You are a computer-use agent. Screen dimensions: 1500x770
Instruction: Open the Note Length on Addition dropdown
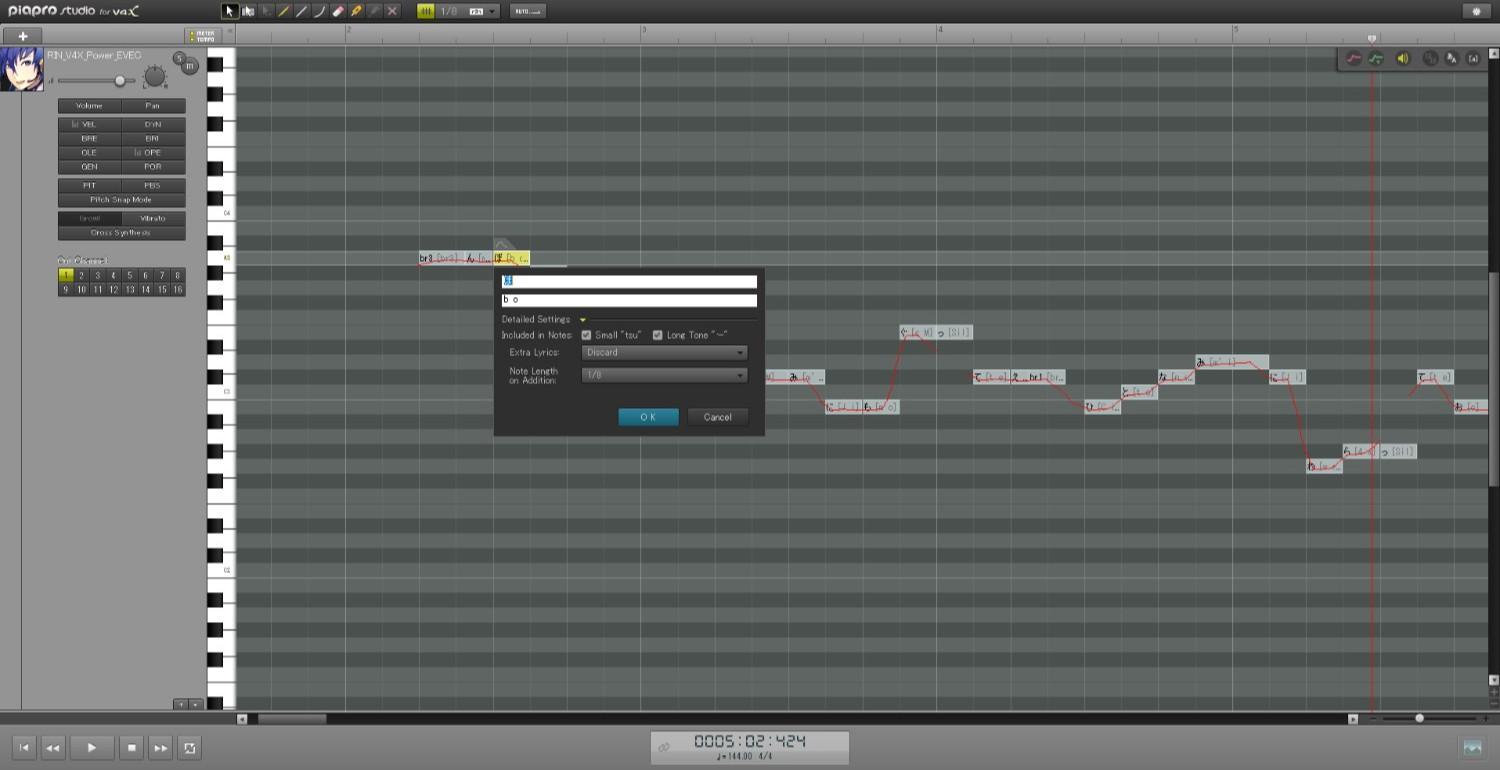tap(664, 375)
